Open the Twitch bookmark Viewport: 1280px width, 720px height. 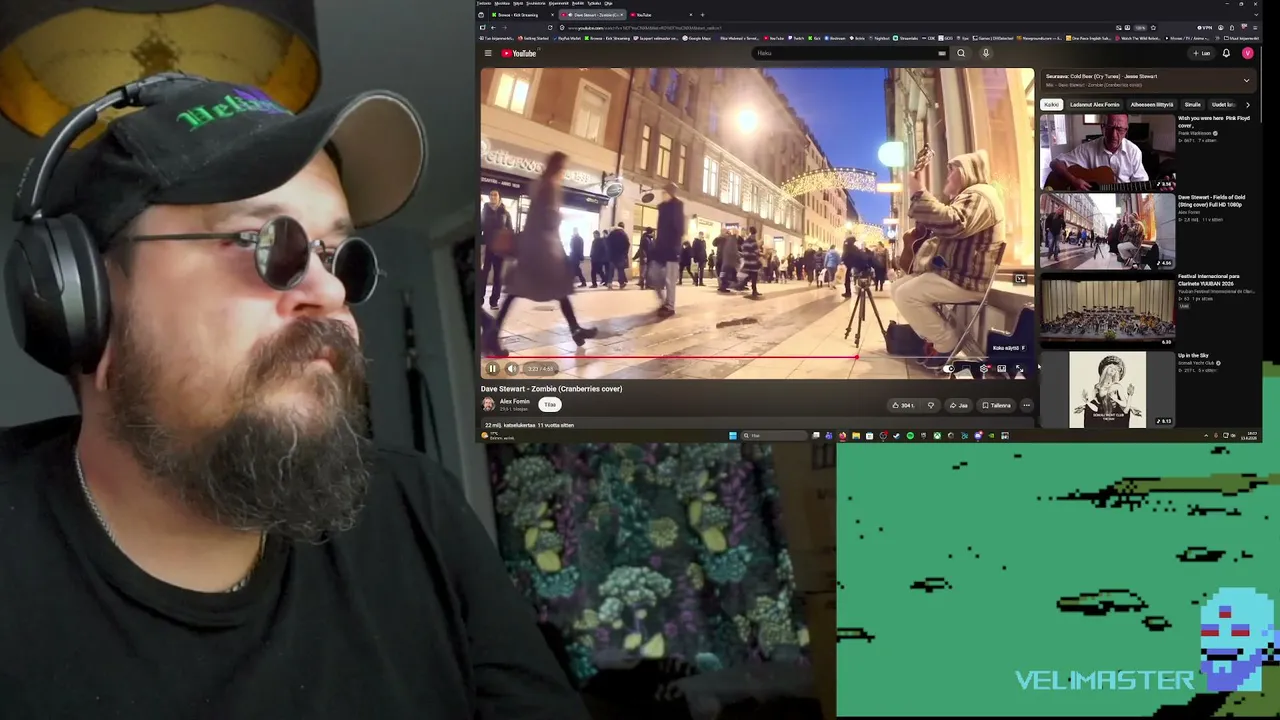[x=795, y=38]
